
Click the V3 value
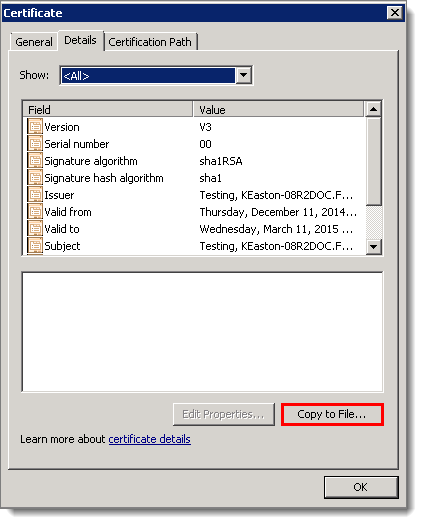(x=205, y=127)
